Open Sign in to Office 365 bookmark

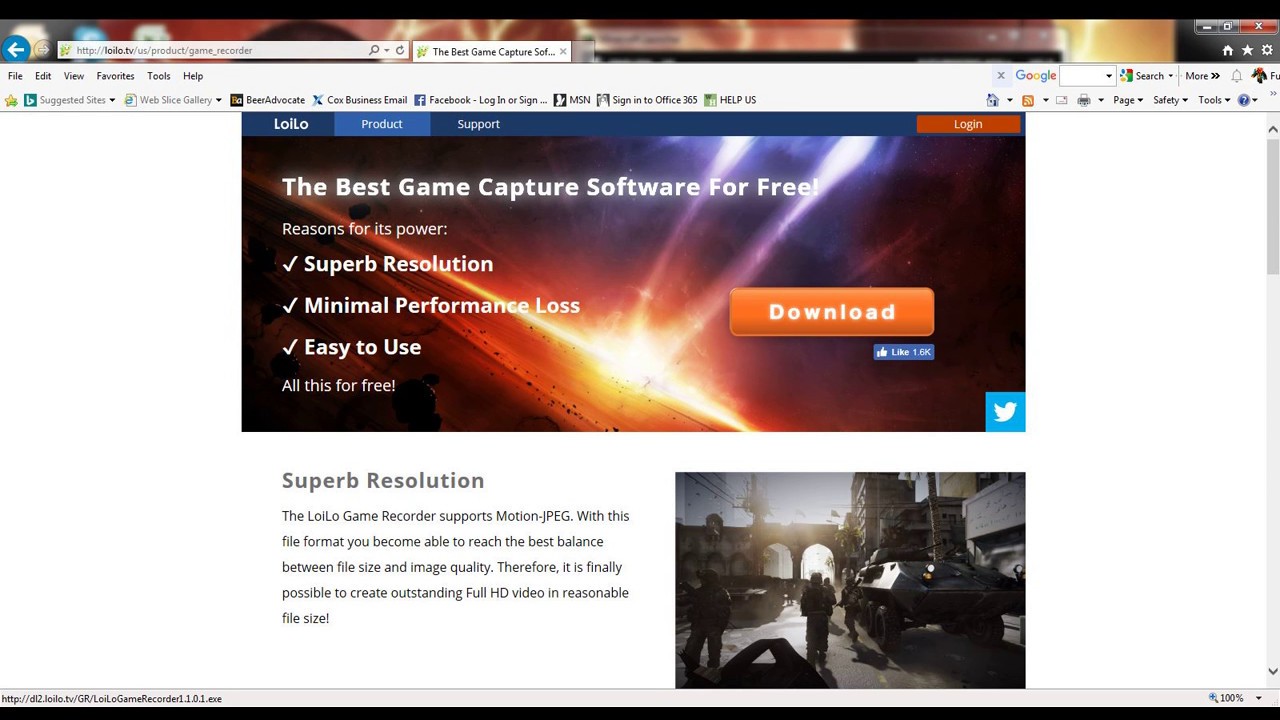coord(647,100)
